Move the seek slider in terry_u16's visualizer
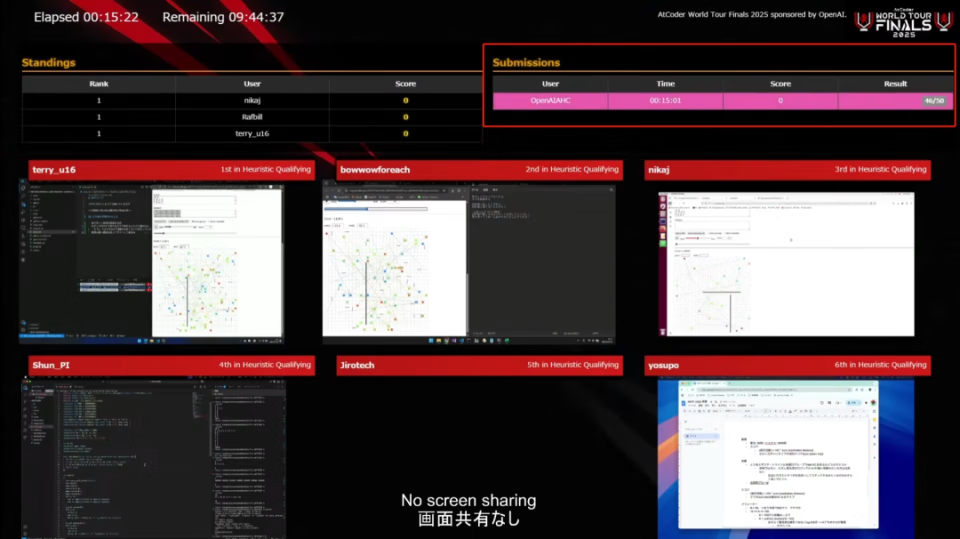 [195, 233]
